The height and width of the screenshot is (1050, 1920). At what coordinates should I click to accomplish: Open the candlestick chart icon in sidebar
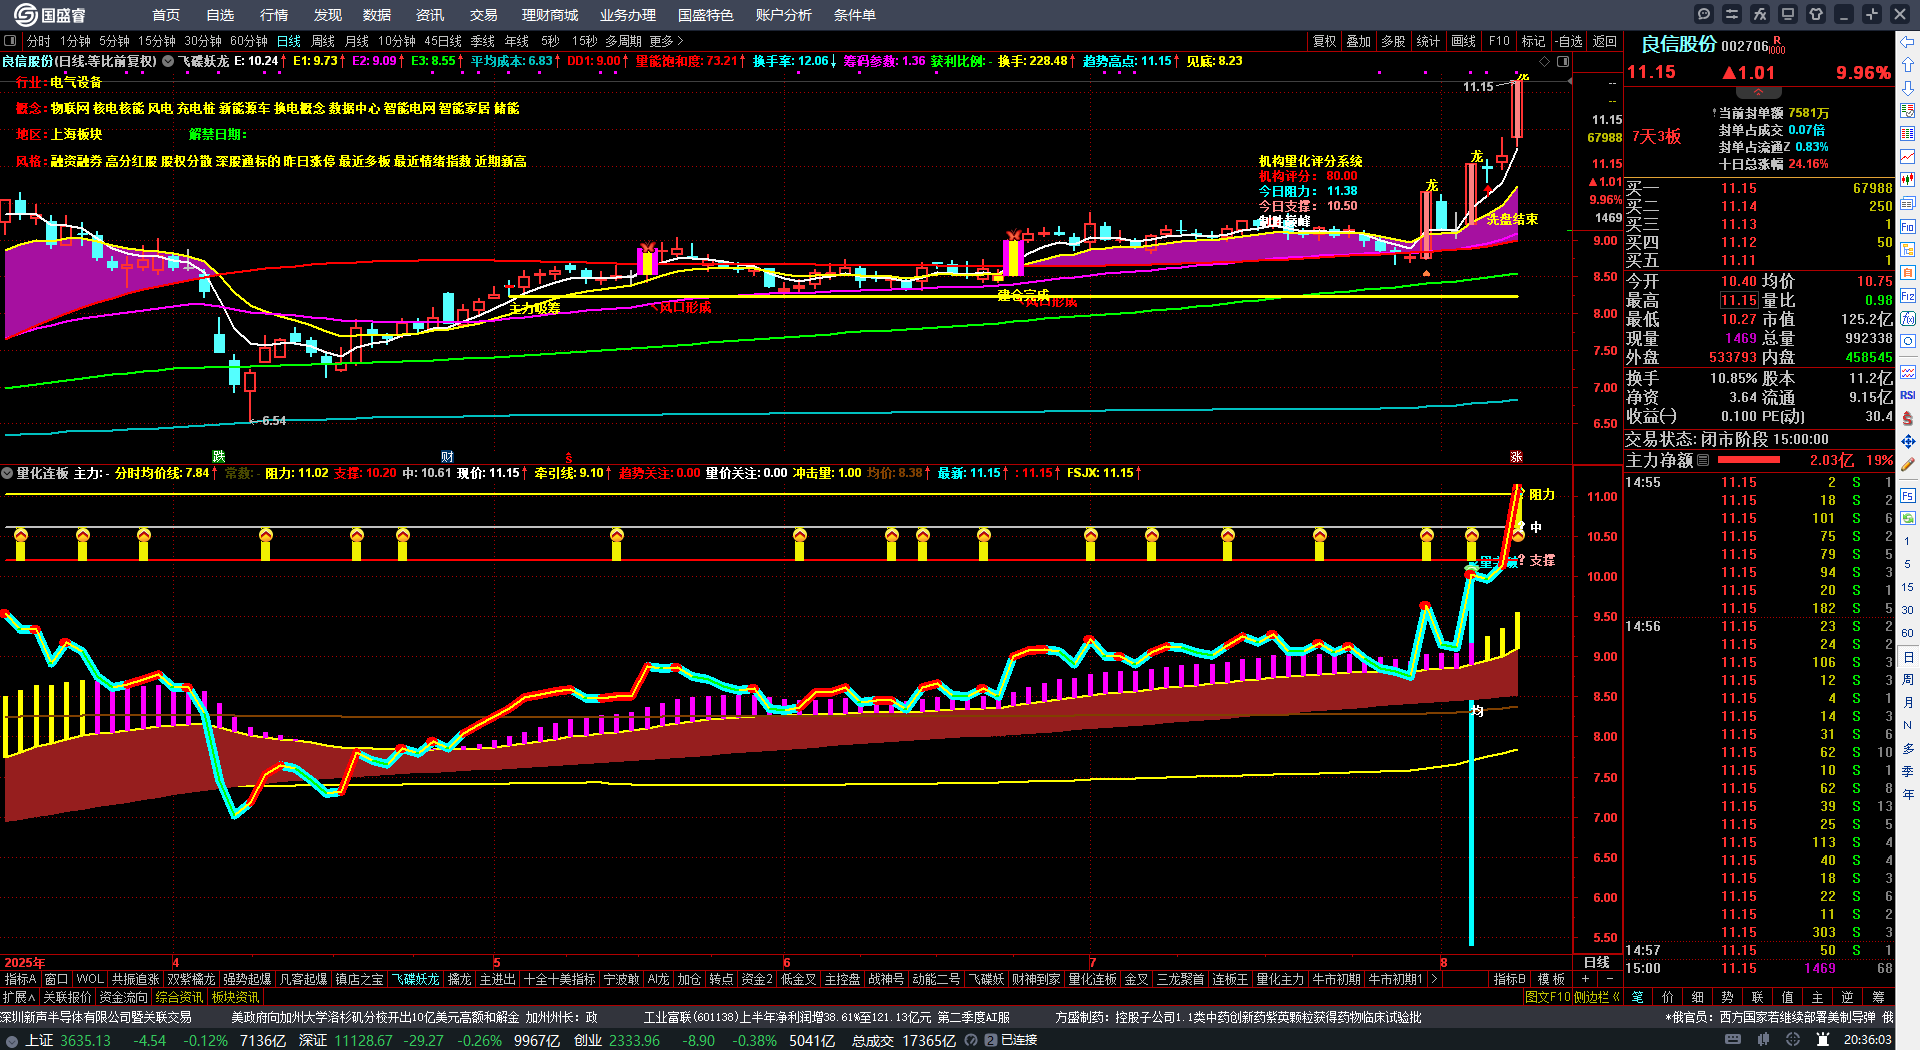[x=1908, y=180]
